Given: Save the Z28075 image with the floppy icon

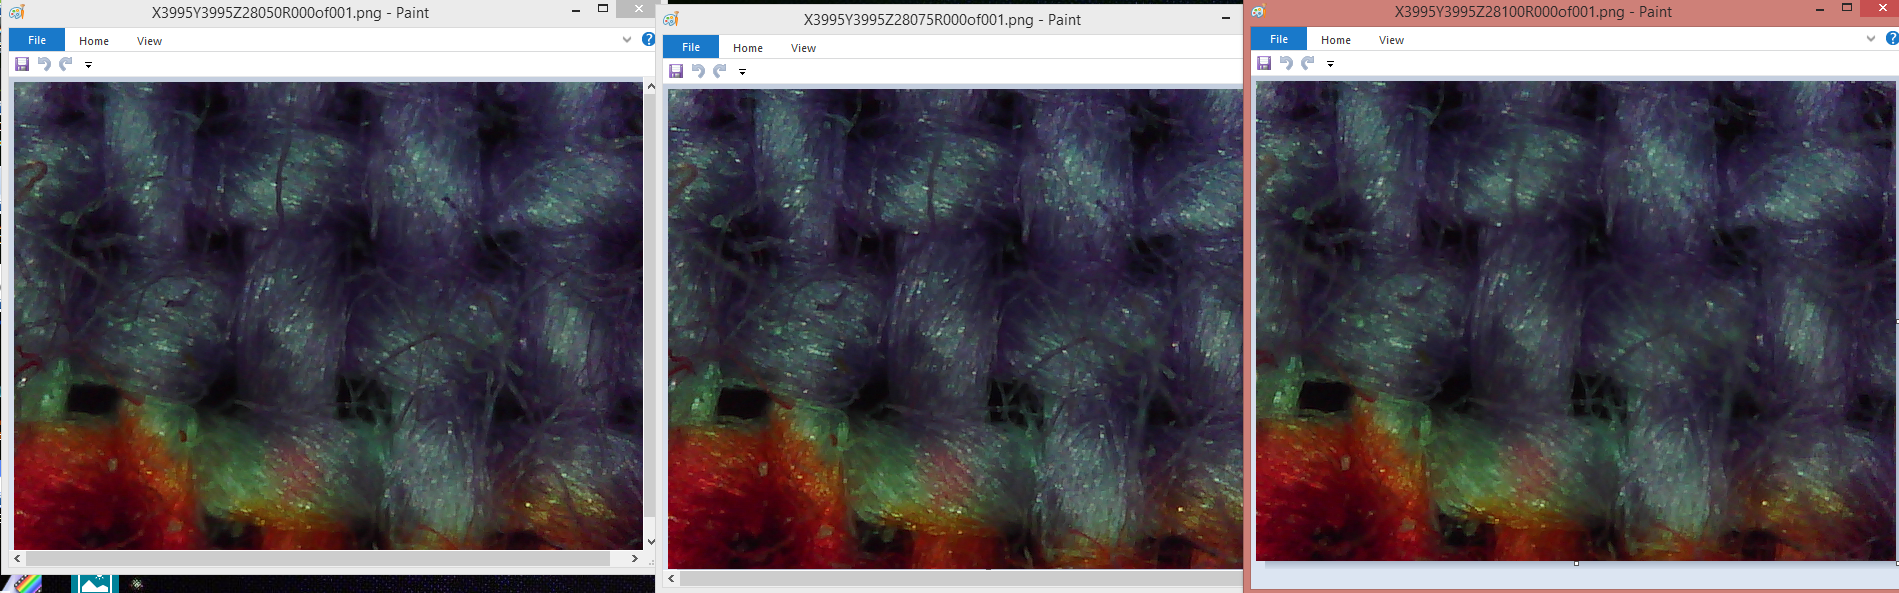Looking at the screenshot, I should (x=676, y=71).
